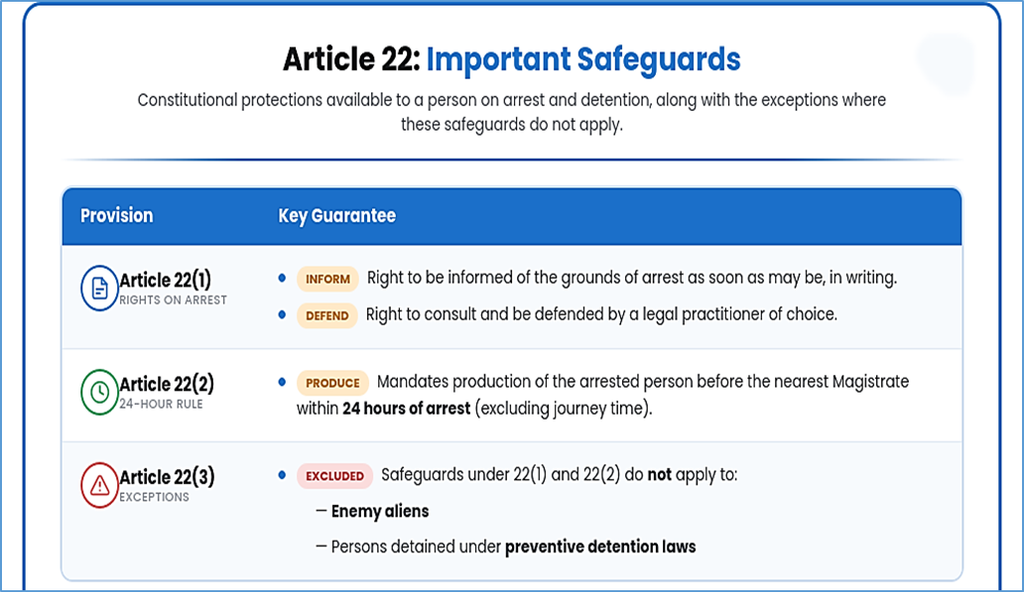
Task: Click the bullet point before the INFORM badge
Action: [282, 278]
